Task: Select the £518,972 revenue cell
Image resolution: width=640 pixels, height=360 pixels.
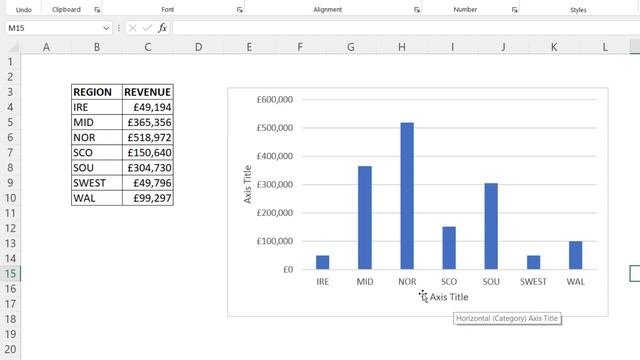Action: click(148, 138)
